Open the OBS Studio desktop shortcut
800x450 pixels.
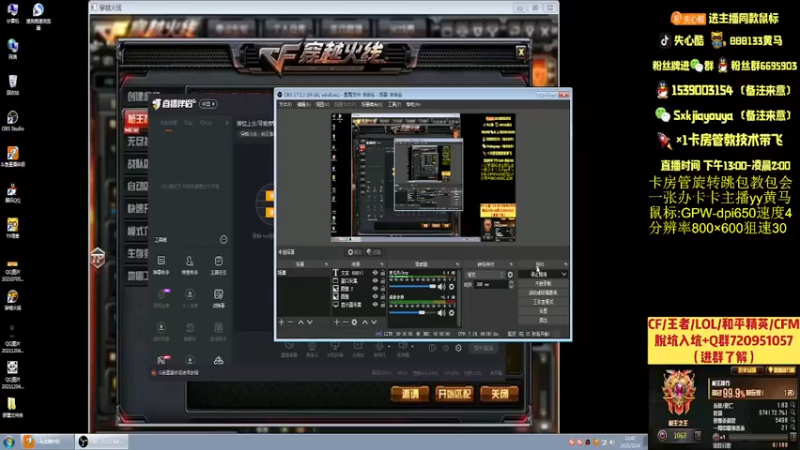(x=13, y=121)
